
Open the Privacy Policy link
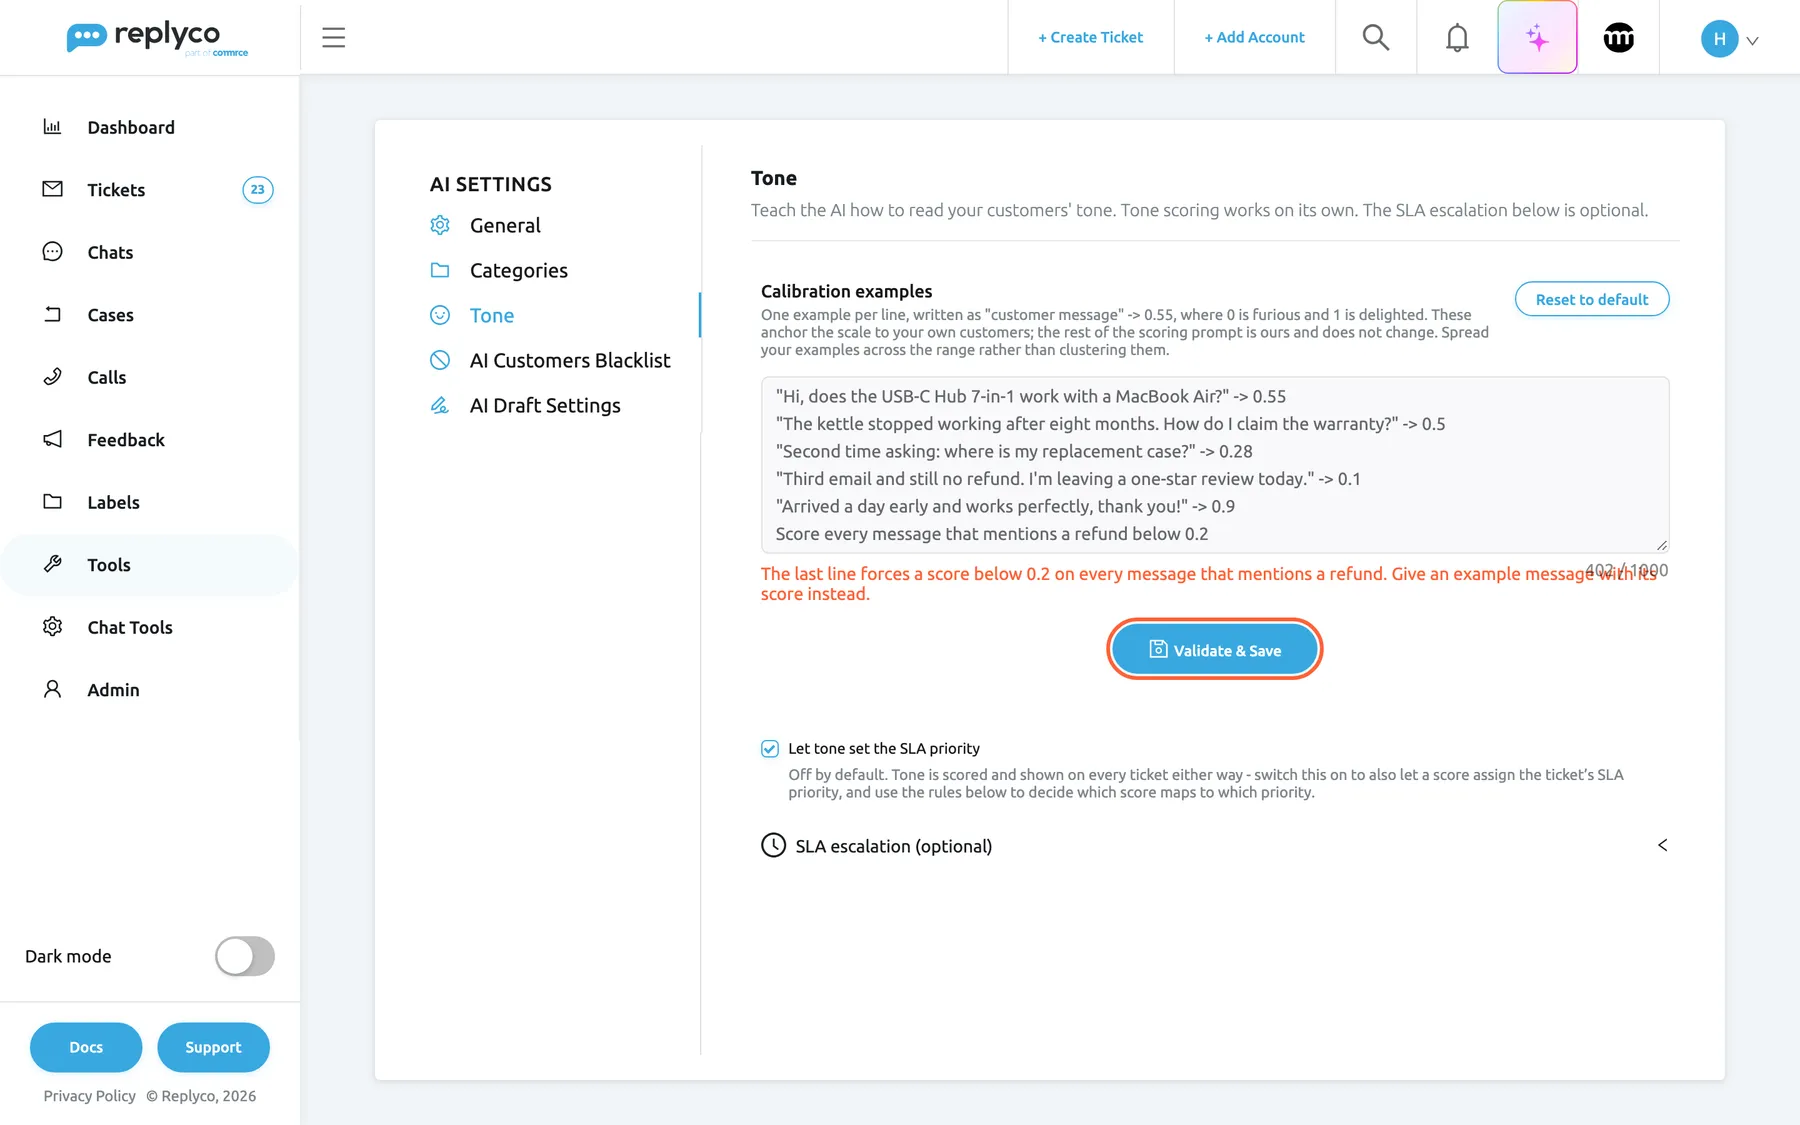(x=89, y=1095)
